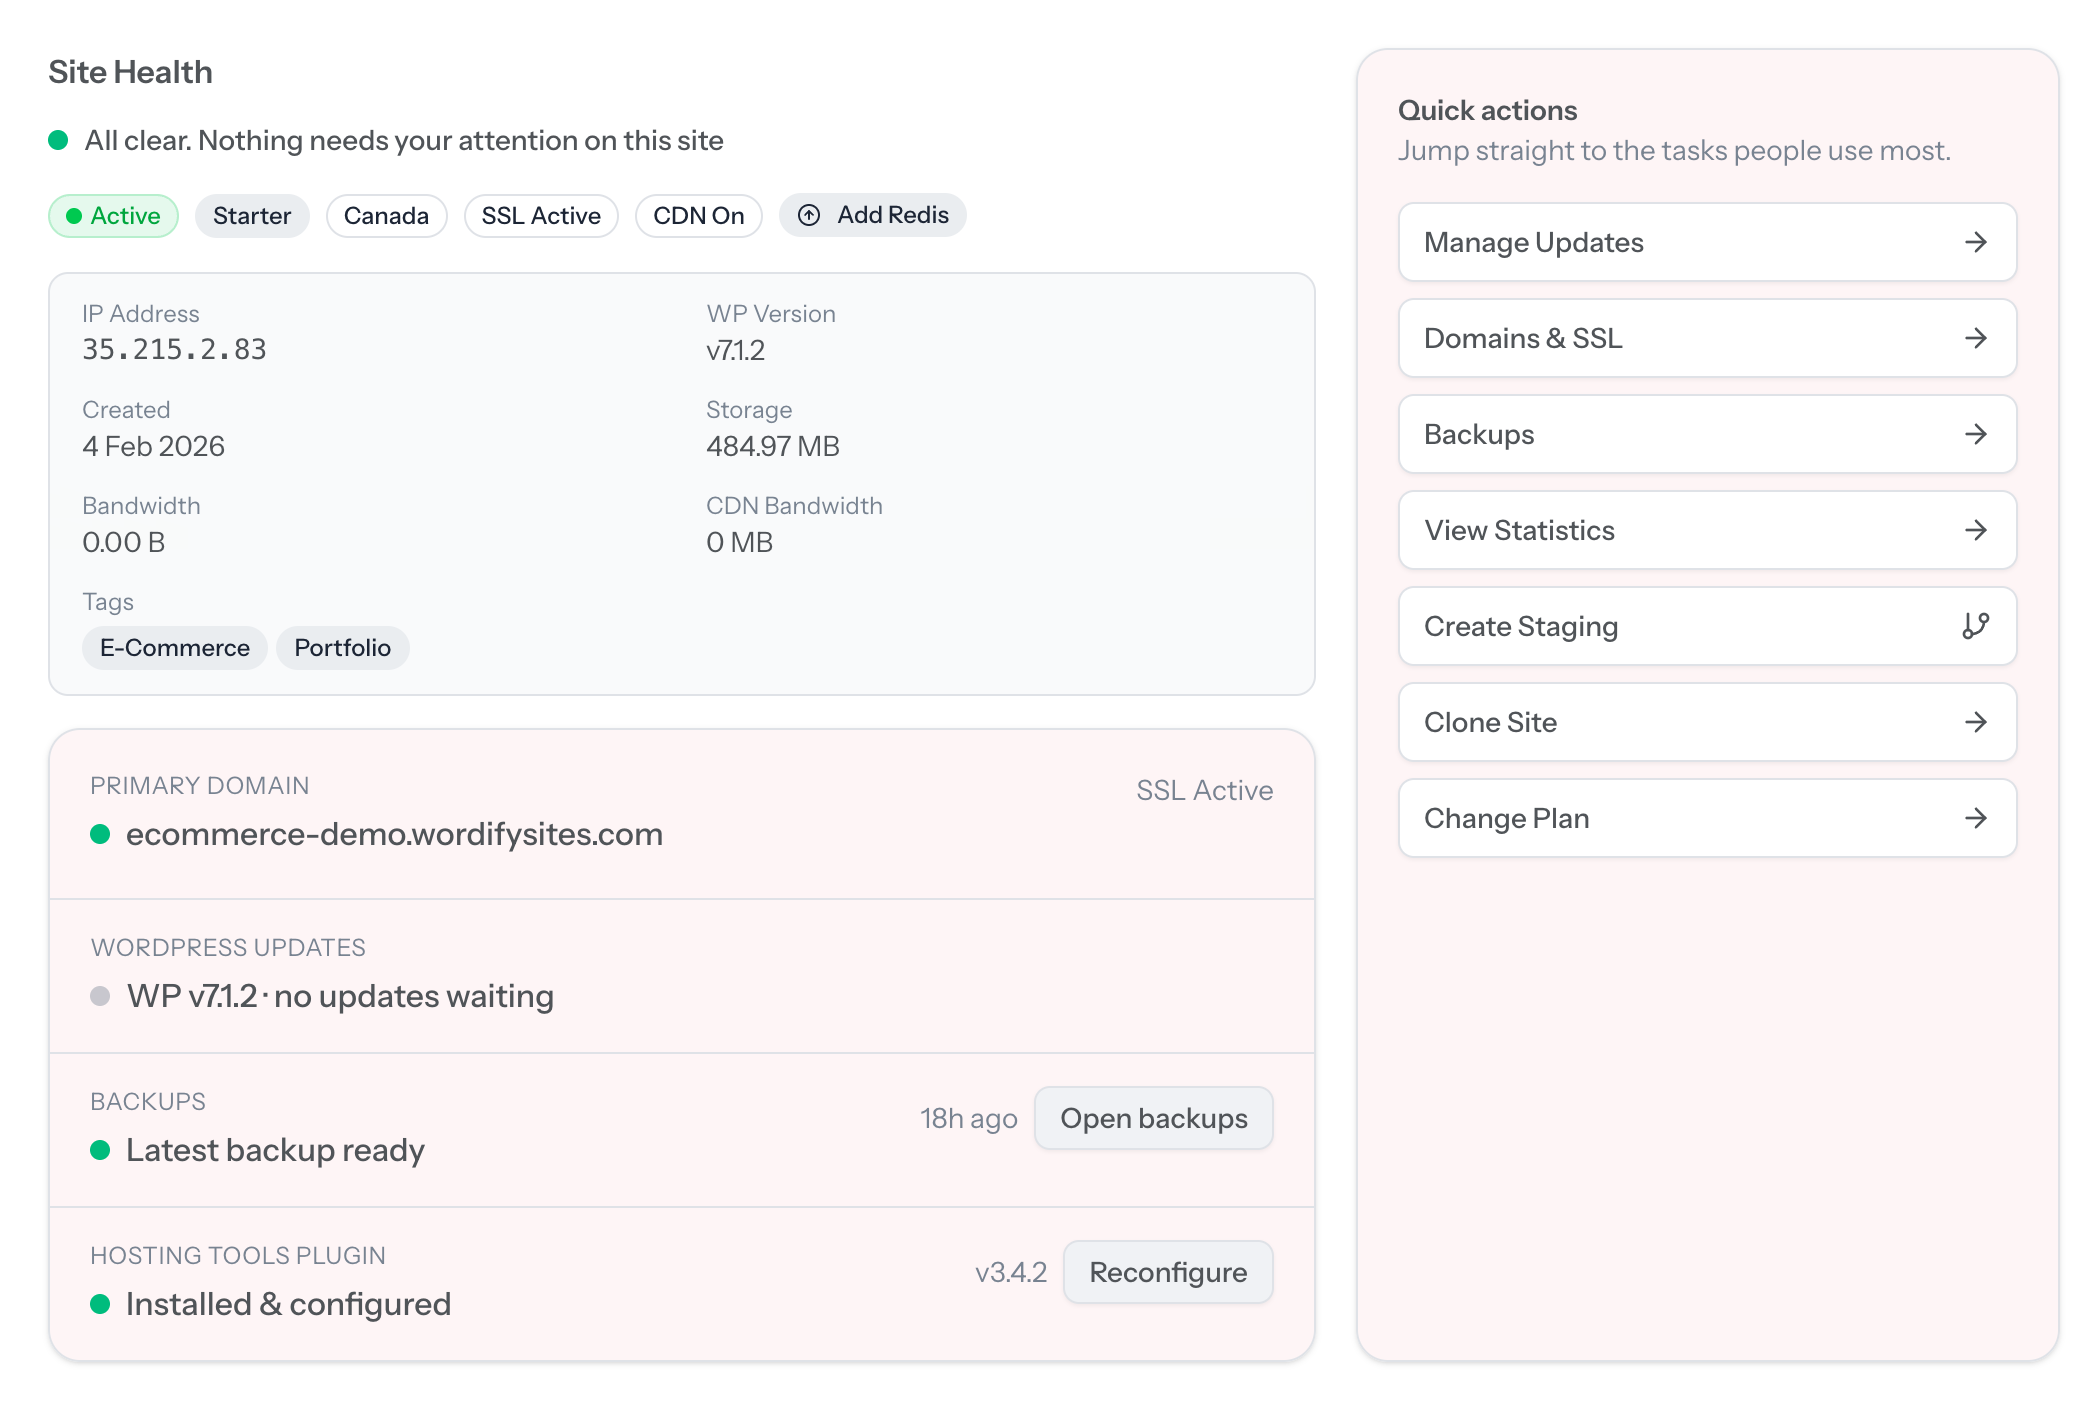The image size is (2078, 1410).
Task: Go to Domains & SSL
Action: coord(1707,338)
